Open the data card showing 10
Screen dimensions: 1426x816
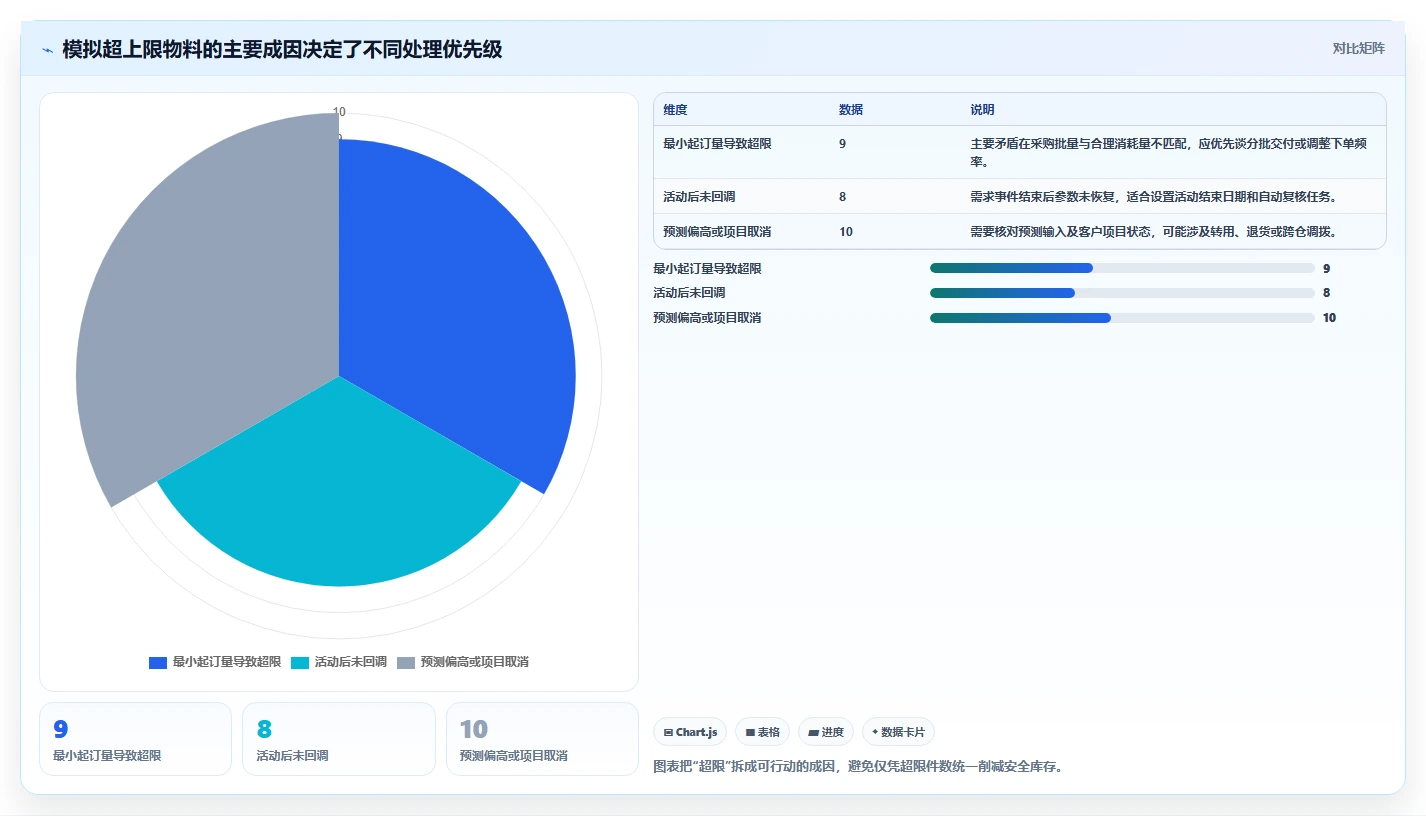542,739
